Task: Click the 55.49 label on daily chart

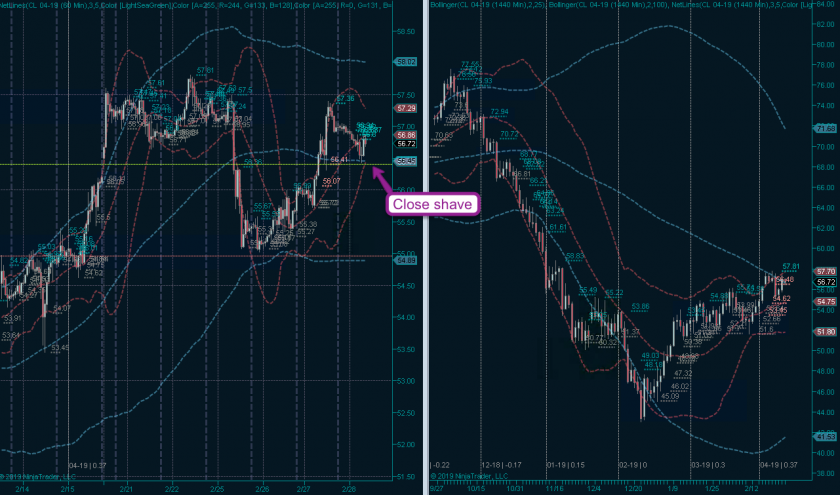Action: point(588,290)
